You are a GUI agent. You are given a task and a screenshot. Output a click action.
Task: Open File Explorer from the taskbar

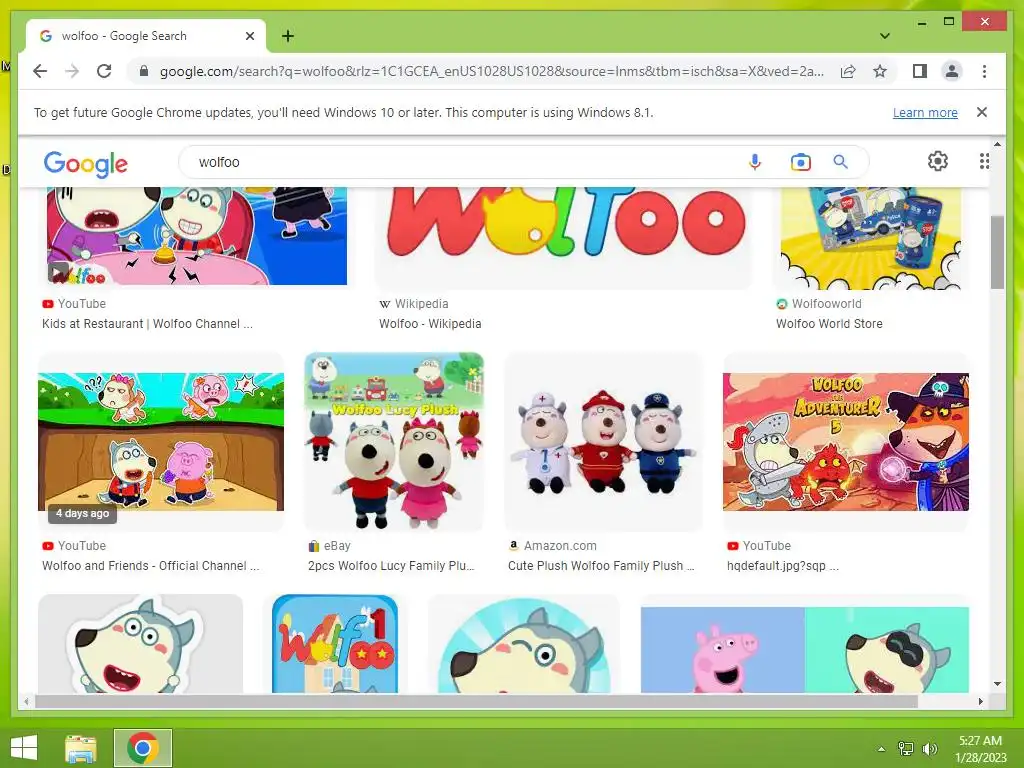click(x=81, y=748)
